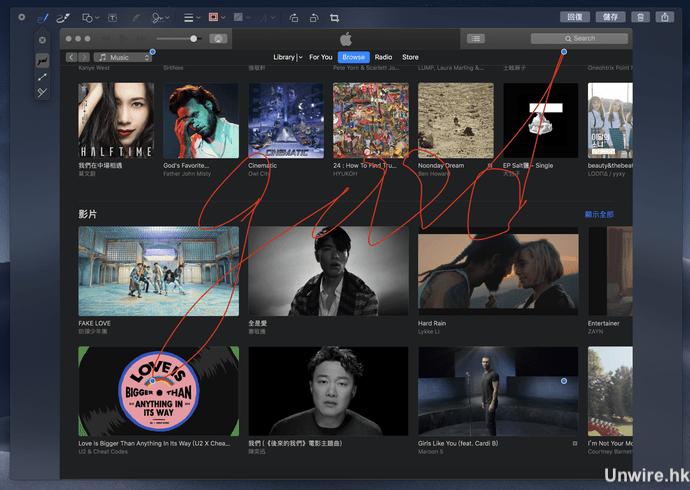Open the FAKE LOVE video thumbnail
This screenshot has width=690, height=490.
tap(158, 271)
